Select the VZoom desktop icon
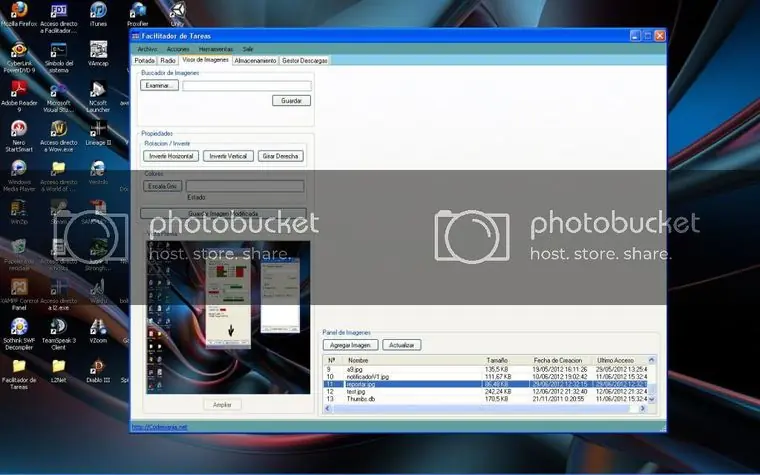 point(98,331)
